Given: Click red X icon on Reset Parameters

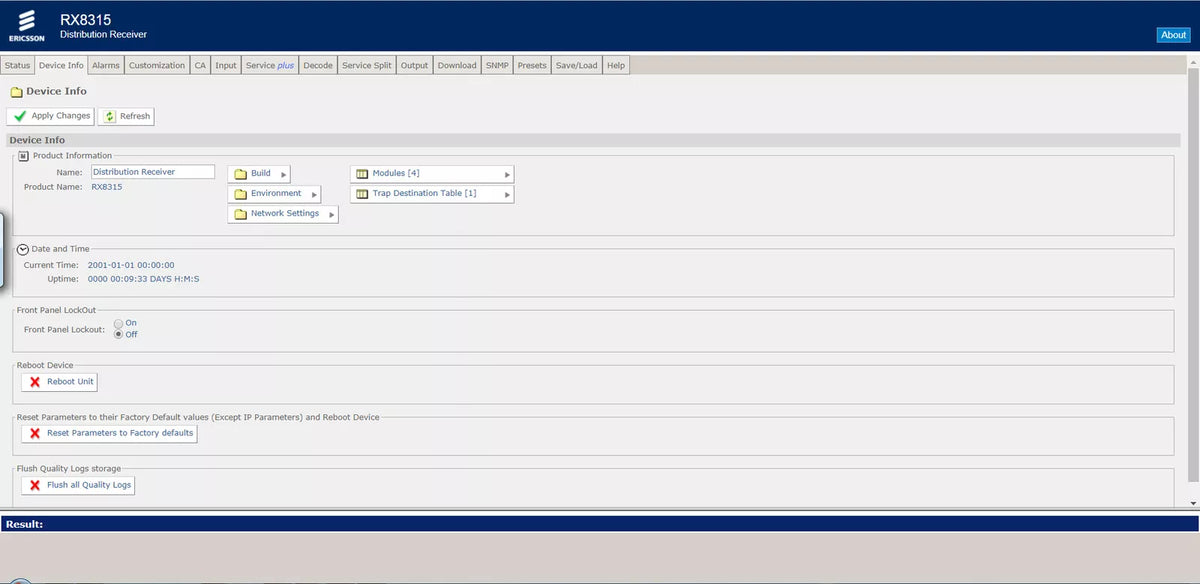Looking at the screenshot, I should (35, 433).
